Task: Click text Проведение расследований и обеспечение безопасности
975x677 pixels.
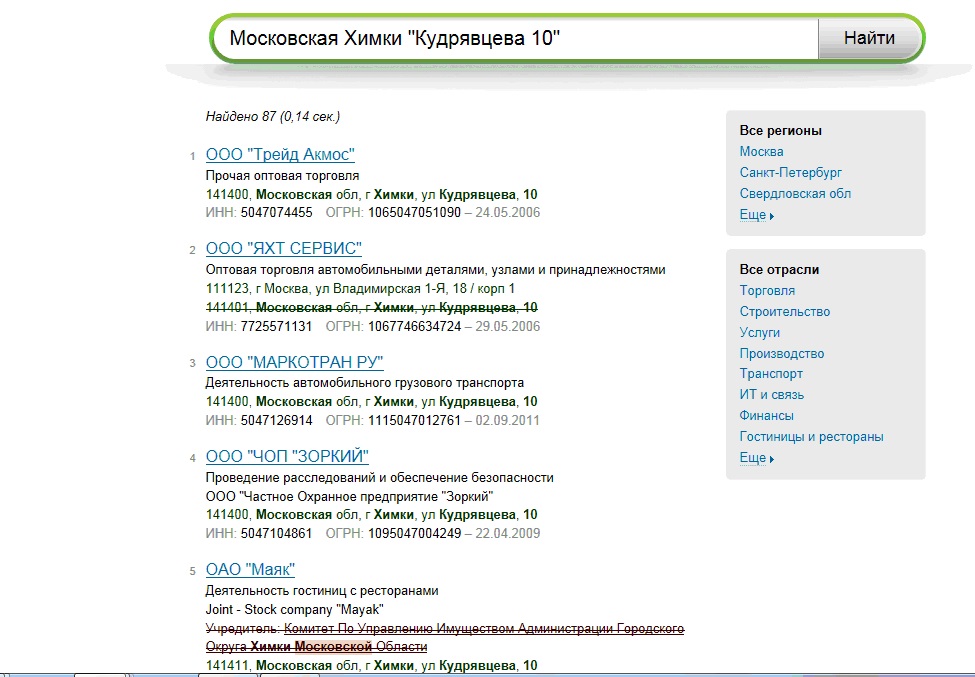Action: pyautogui.click(x=379, y=477)
